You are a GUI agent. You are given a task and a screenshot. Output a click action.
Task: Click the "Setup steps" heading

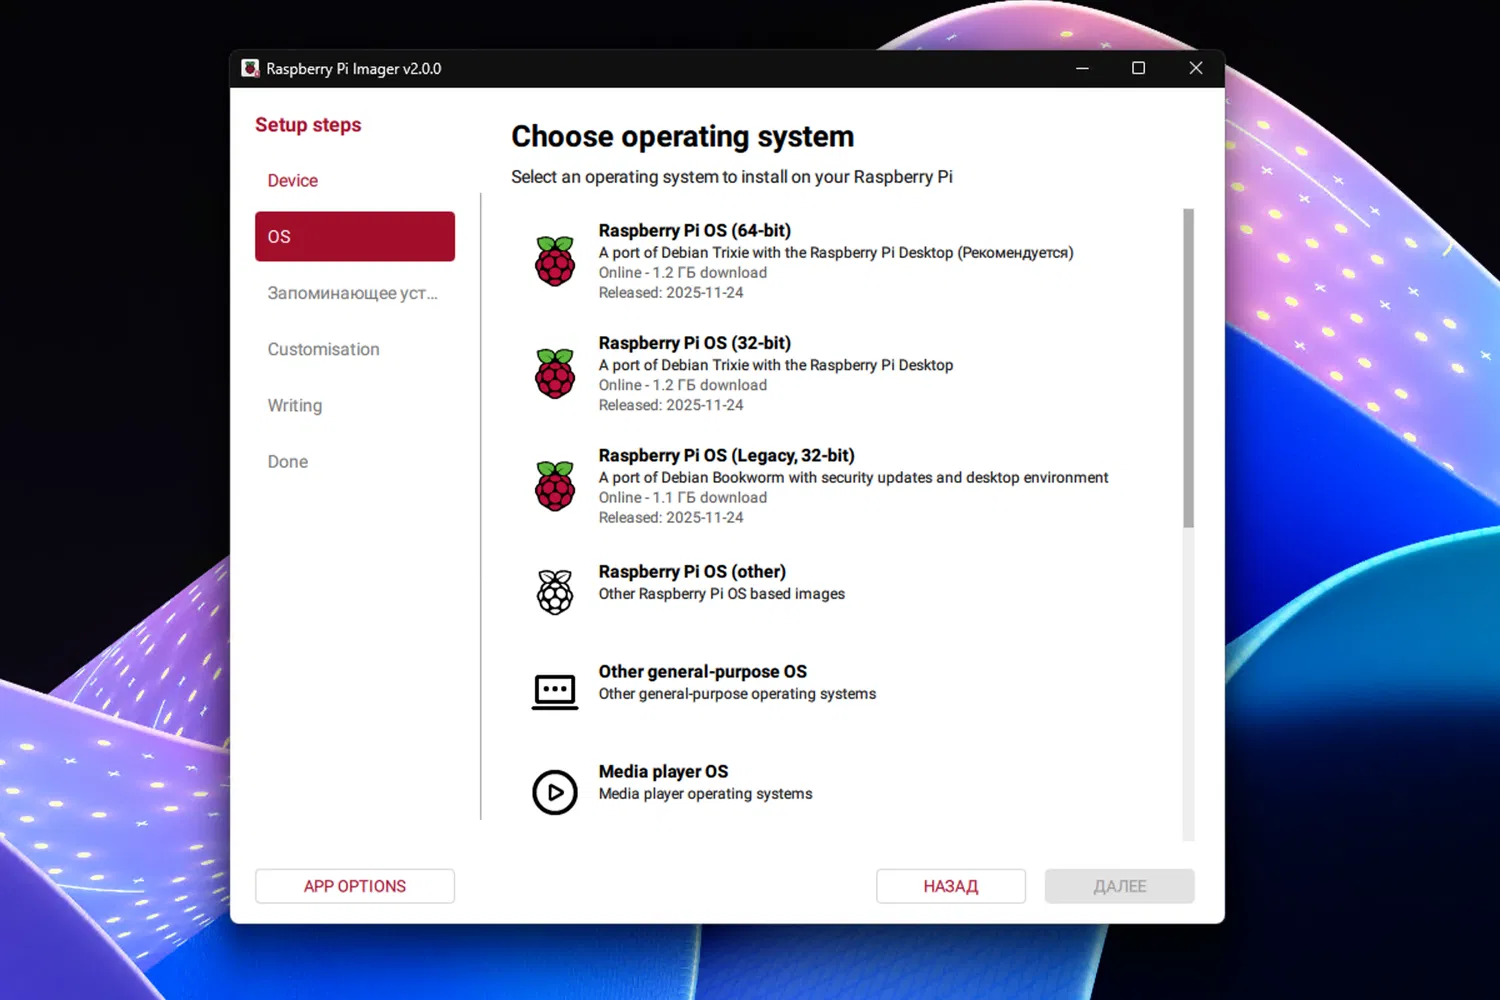pos(308,125)
